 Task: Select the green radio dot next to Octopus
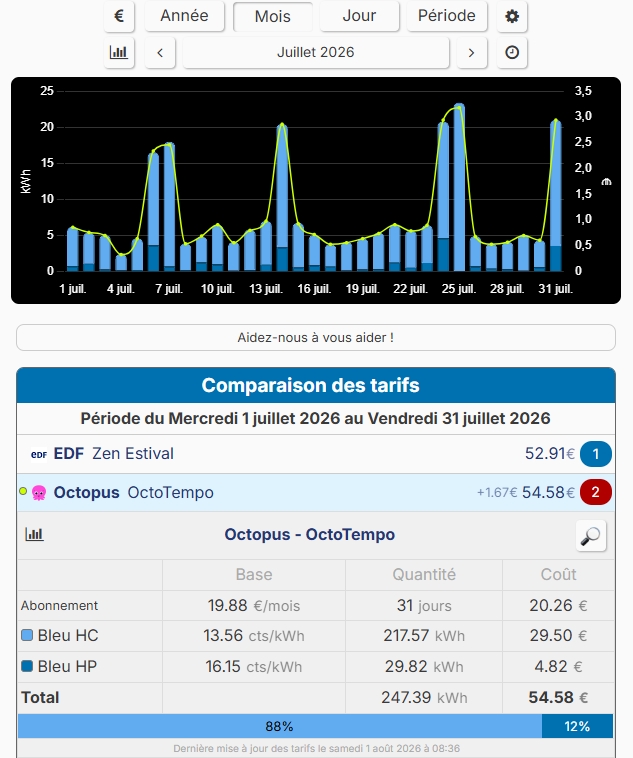coord(23,491)
